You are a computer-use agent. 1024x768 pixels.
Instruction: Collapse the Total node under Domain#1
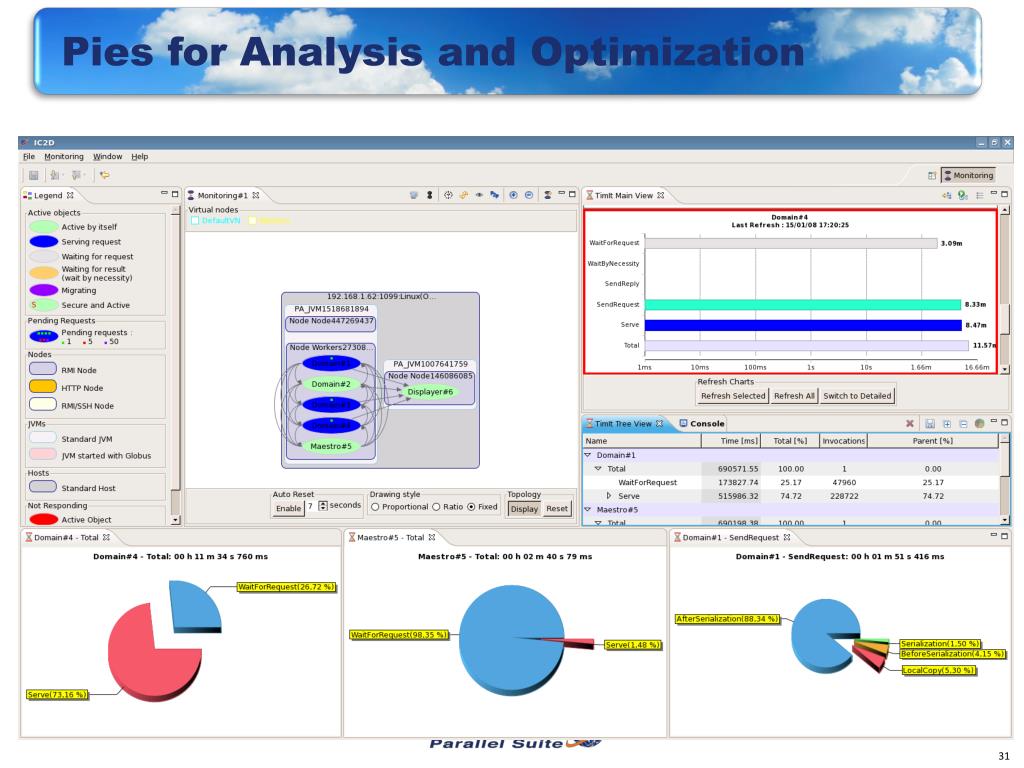point(598,468)
